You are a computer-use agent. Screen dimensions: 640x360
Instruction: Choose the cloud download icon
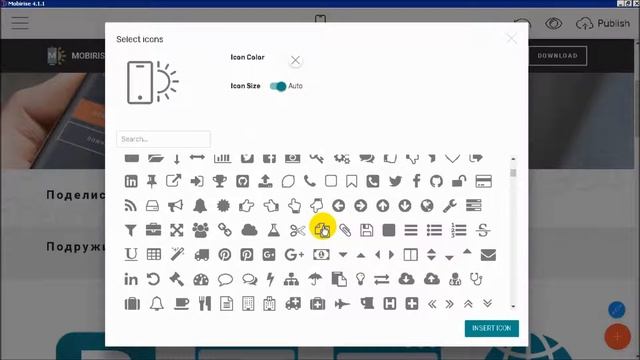[406, 279]
